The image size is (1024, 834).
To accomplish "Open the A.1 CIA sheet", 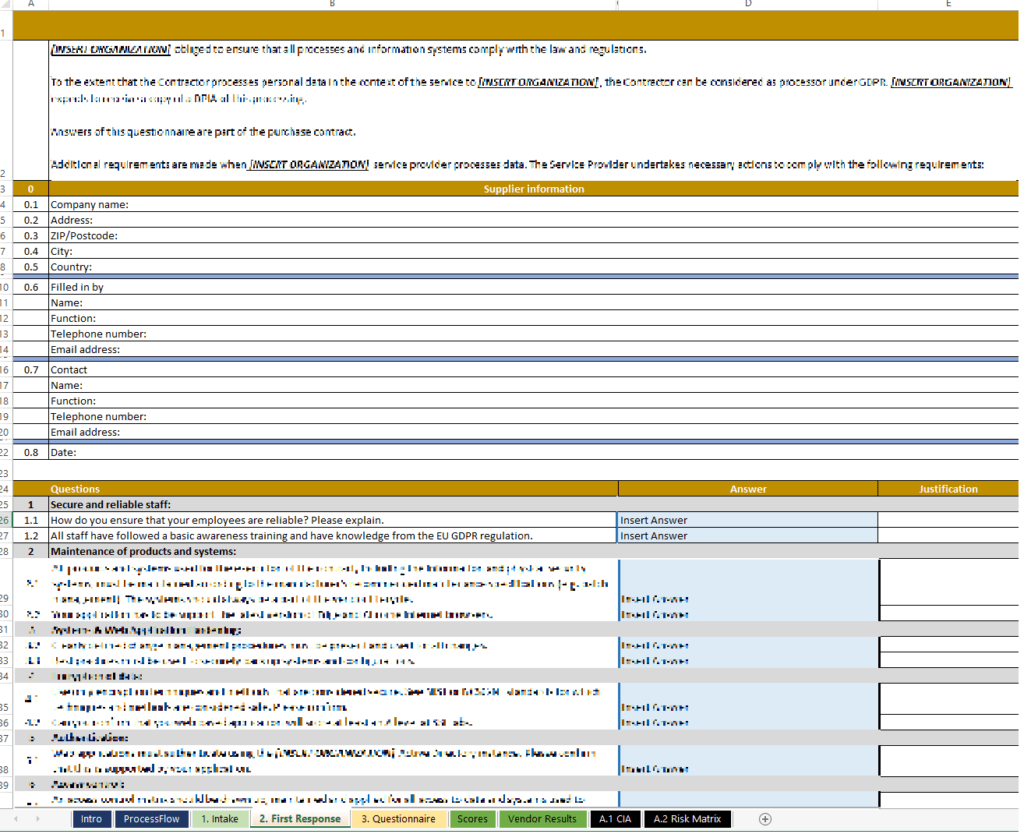I will [x=614, y=819].
